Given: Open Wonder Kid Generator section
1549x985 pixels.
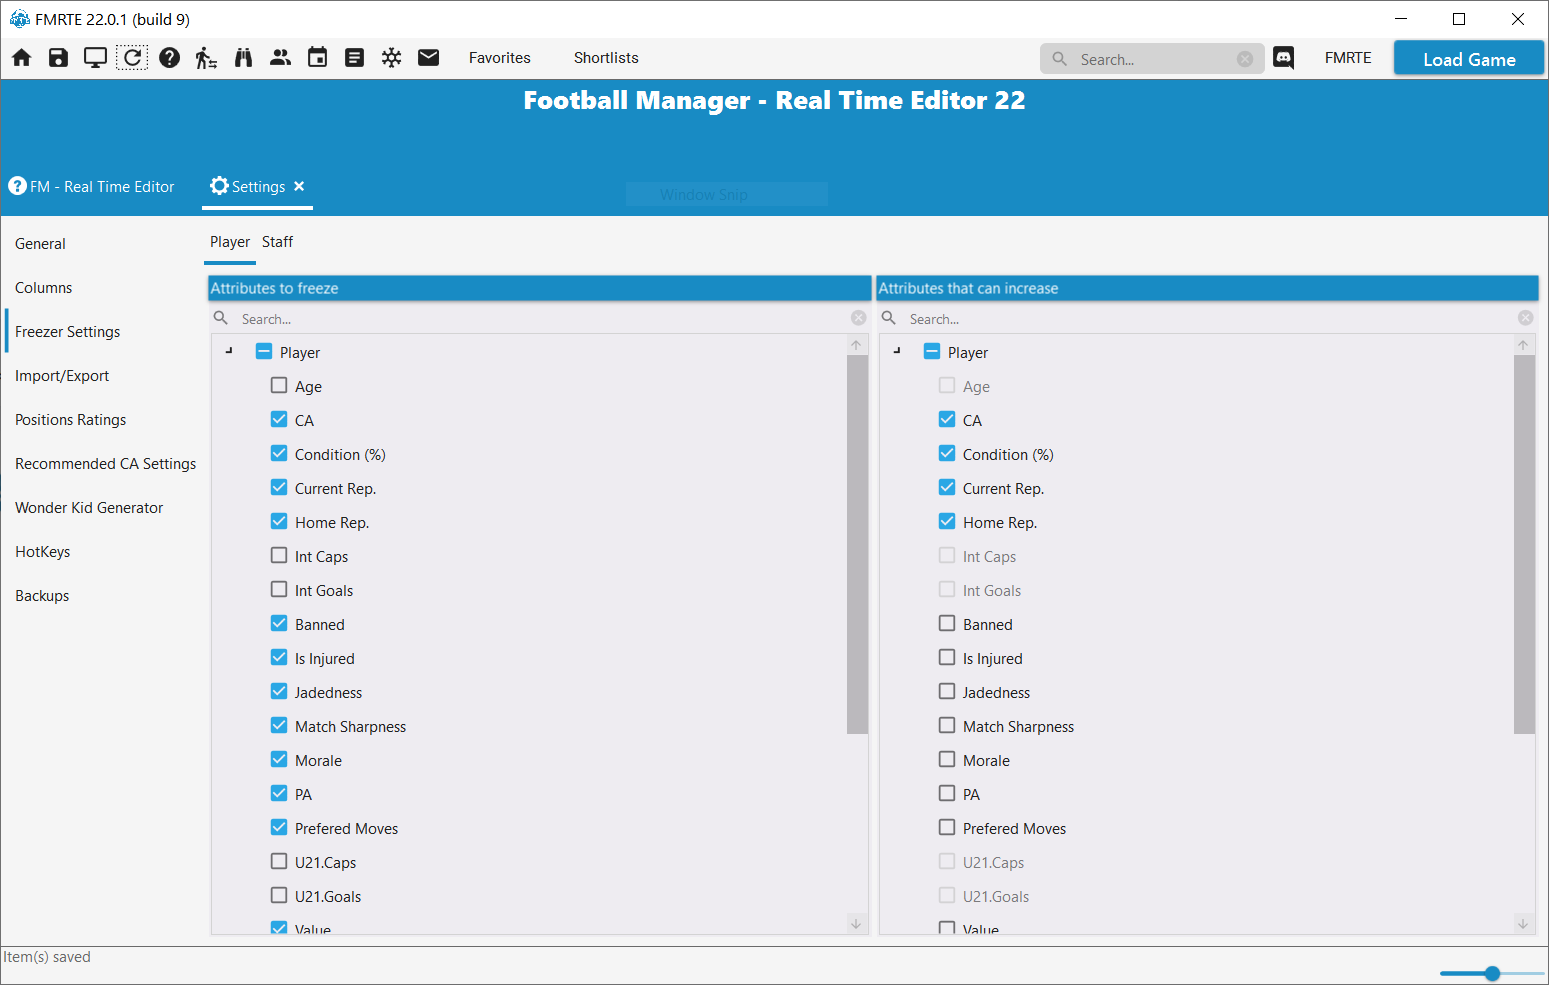Looking at the screenshot, I should pos(89,508).
